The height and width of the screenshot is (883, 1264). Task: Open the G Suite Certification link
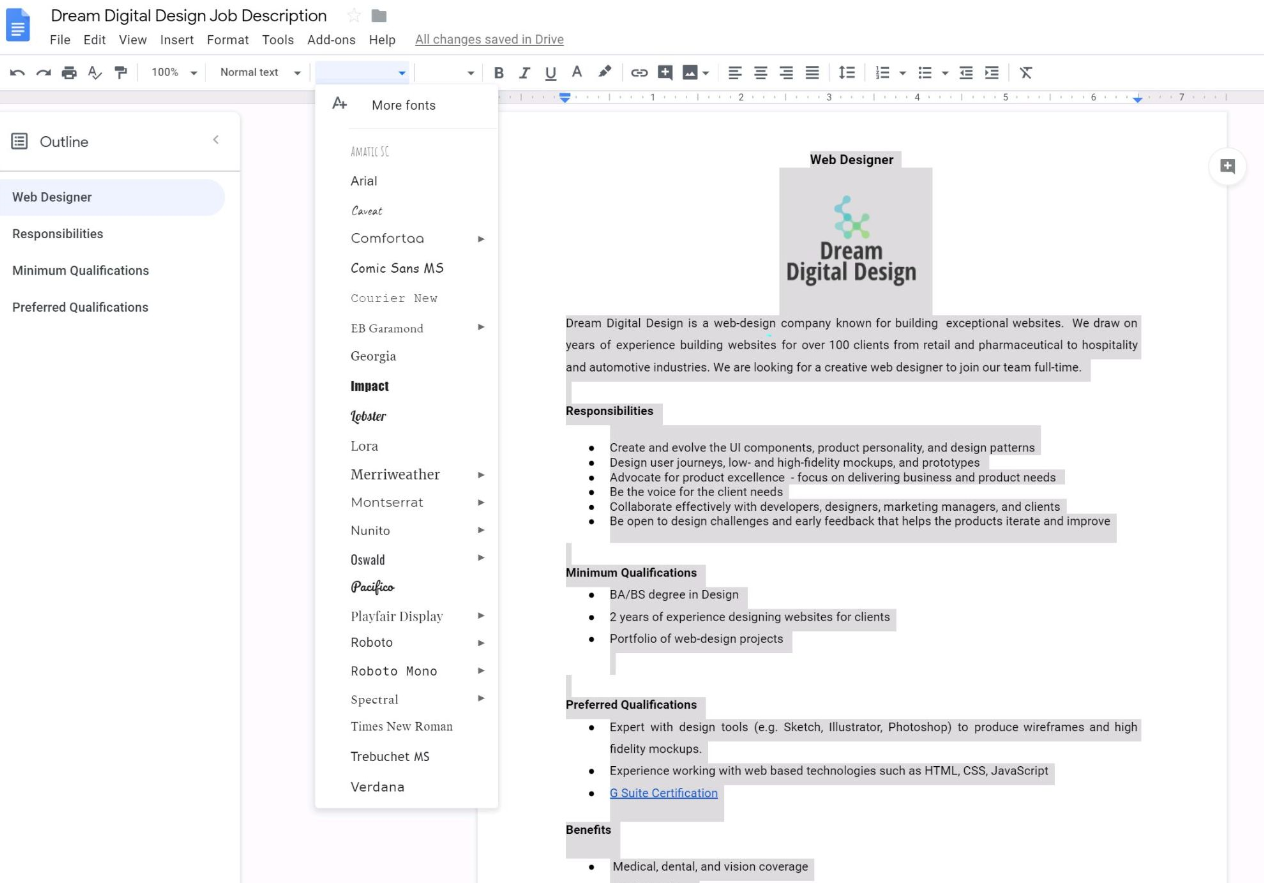(x=664, y=793)
